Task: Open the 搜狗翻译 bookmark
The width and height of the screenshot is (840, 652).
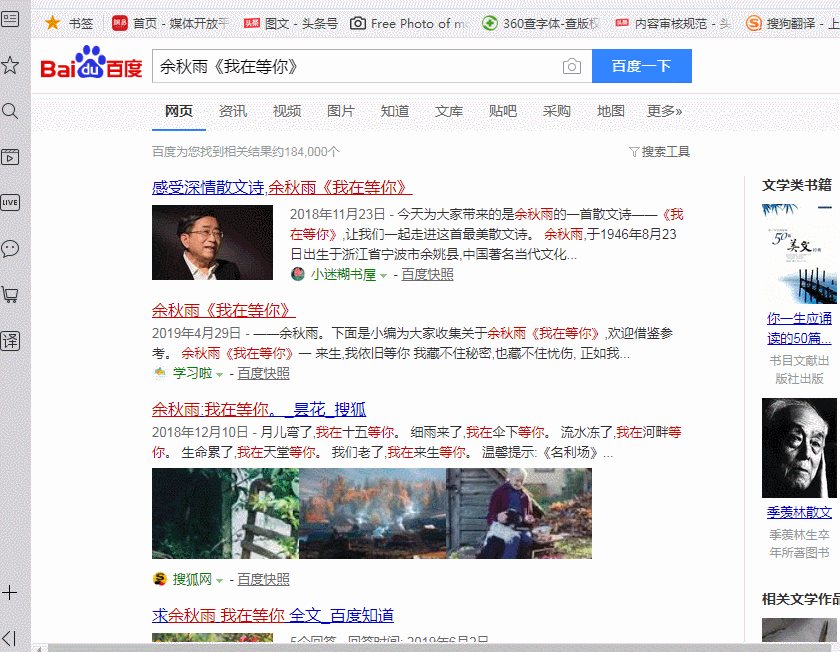Action: tap(792, 24)
